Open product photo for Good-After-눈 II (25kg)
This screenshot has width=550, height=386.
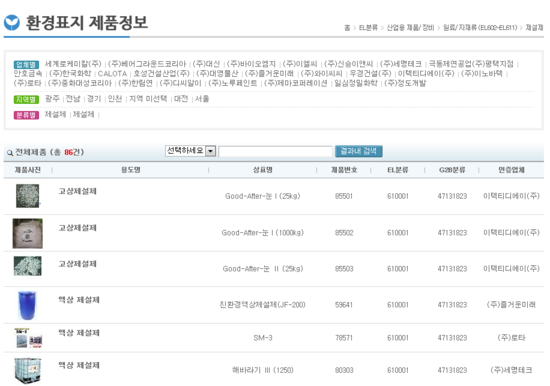coord(28,266)
